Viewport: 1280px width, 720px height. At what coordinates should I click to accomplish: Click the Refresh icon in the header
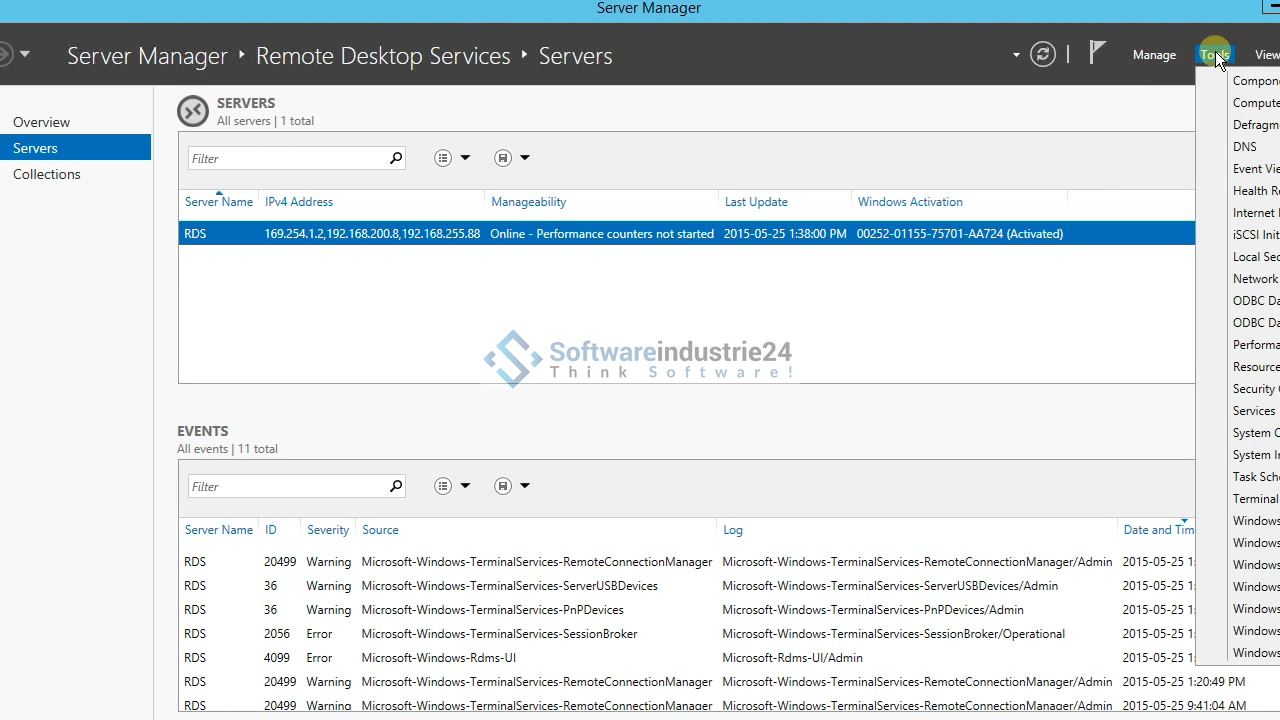coord(1043,55)
